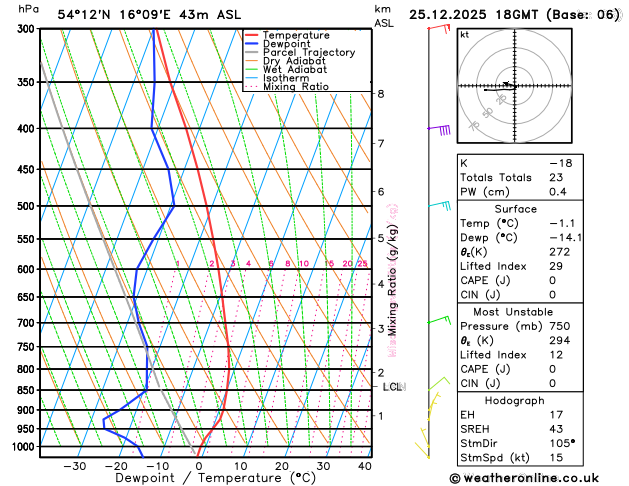
Task: Click the Totals Totals index row
Action: click(520, 177)
